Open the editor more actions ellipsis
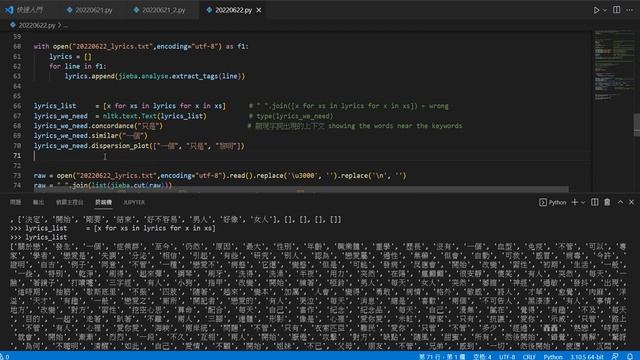Image resolution: width=640 pixels, height=360 pixels. 629,10
